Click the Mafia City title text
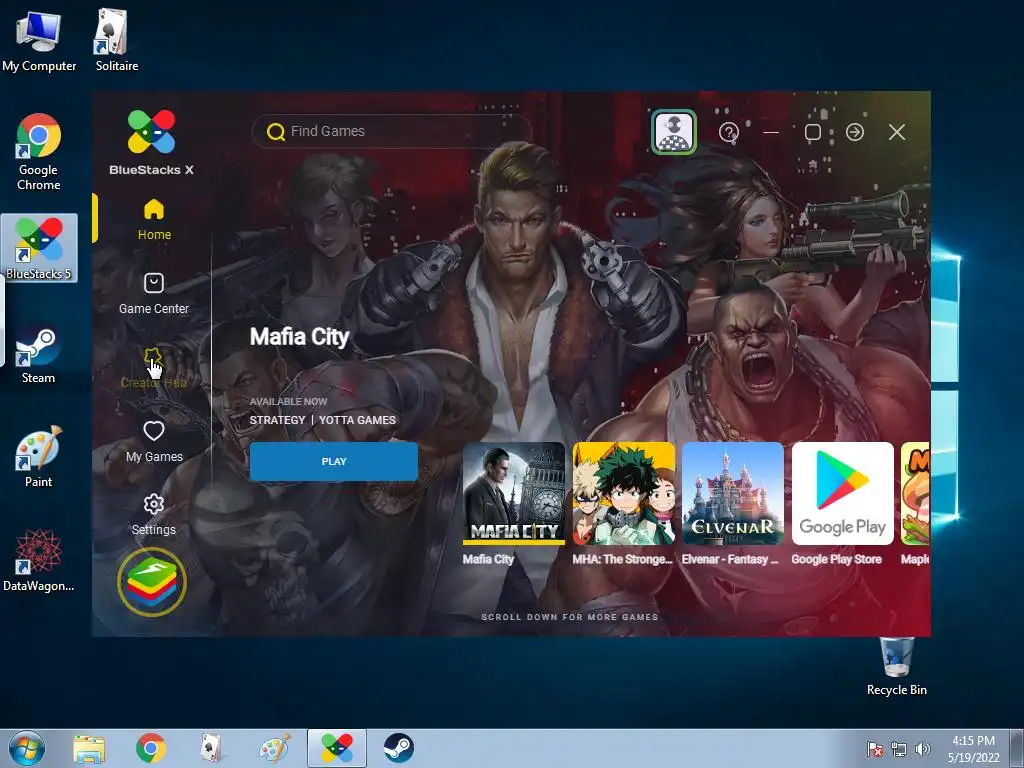The height and width of the screenshot is (768, 1024). (300, 337)
